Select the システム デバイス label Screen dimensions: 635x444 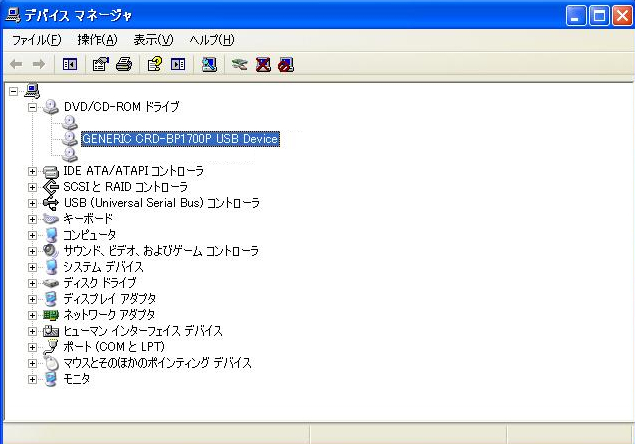coord(103,267)
